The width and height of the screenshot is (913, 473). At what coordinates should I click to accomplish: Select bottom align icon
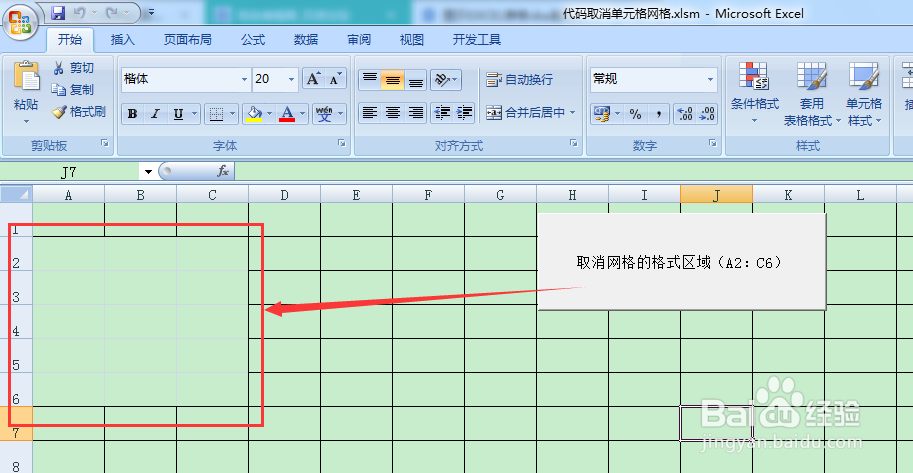(x=415, y=80)
